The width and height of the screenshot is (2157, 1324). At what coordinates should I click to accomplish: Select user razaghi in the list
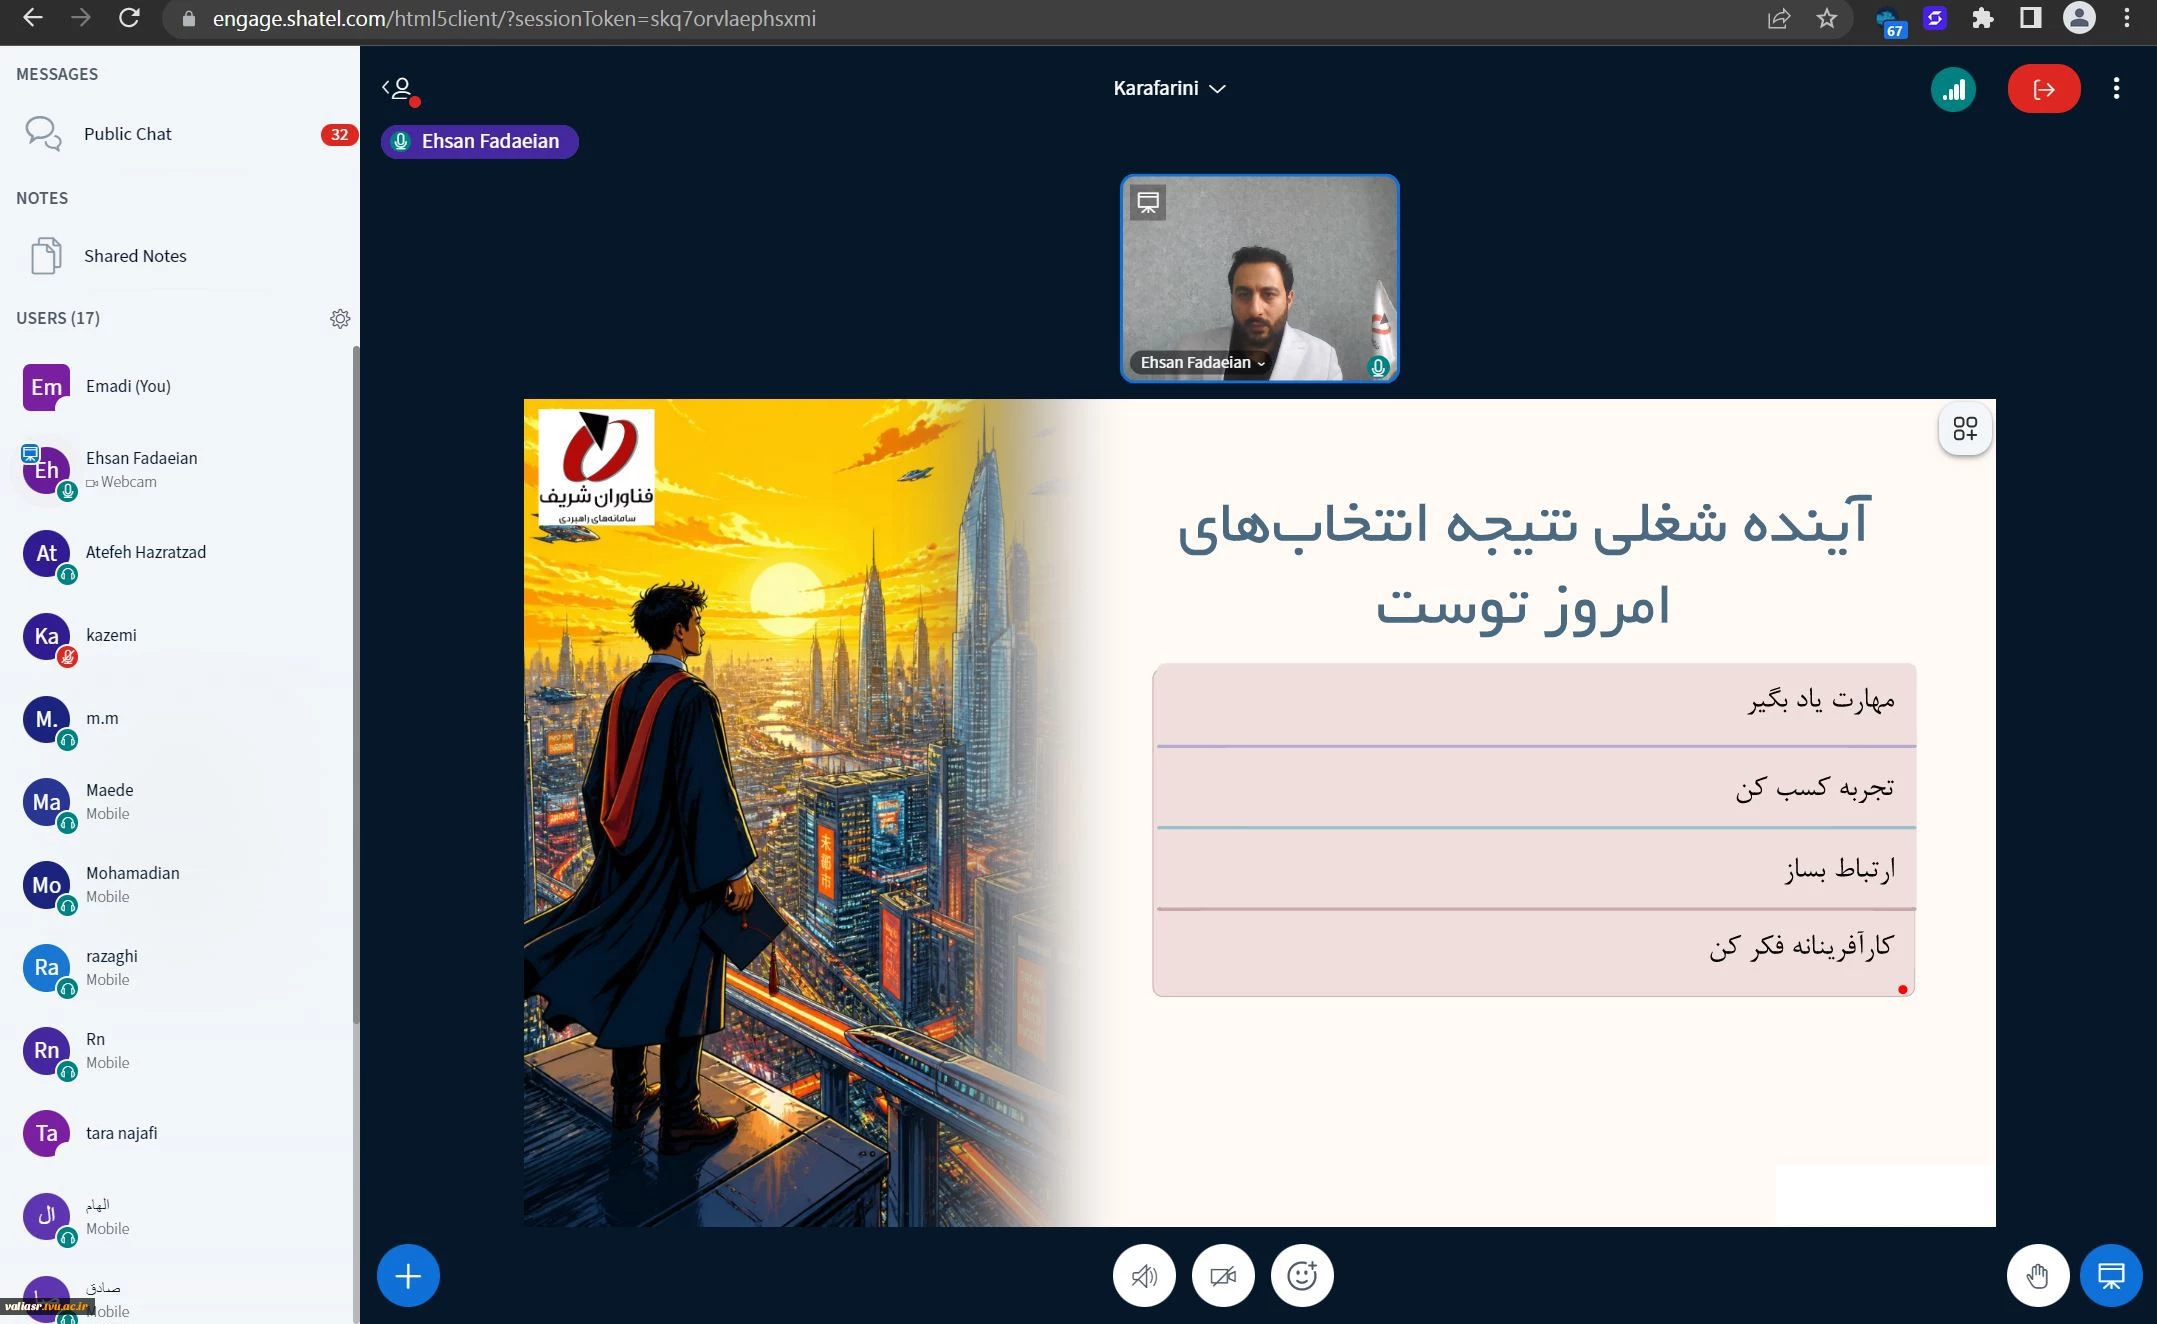pos(180,968)
